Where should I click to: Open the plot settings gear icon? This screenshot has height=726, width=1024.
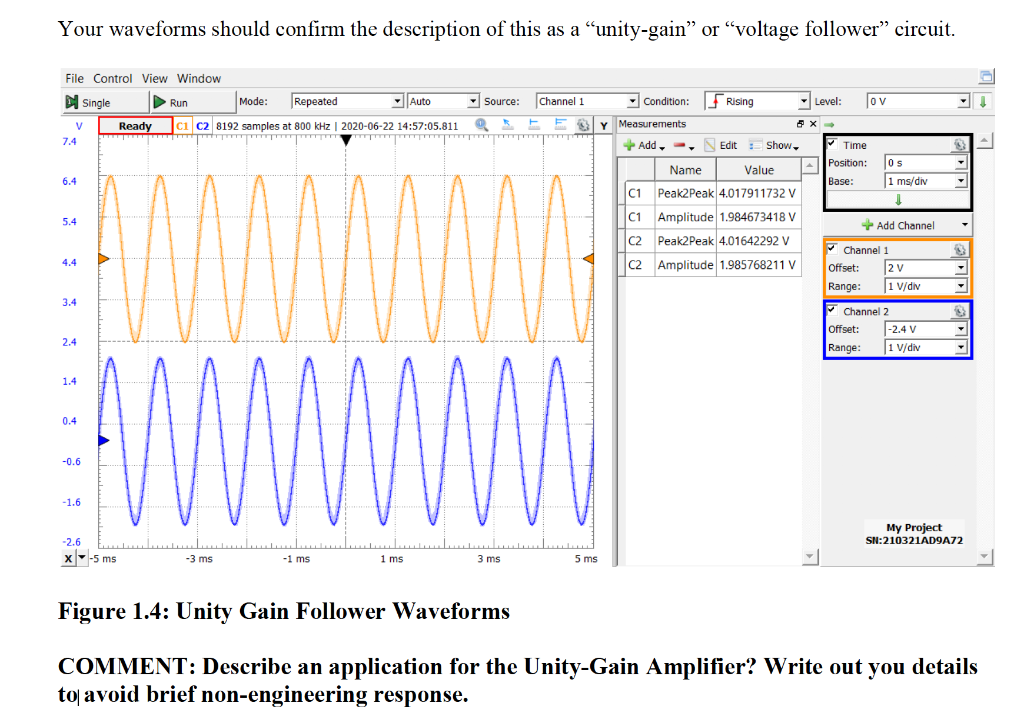[583, 124]
